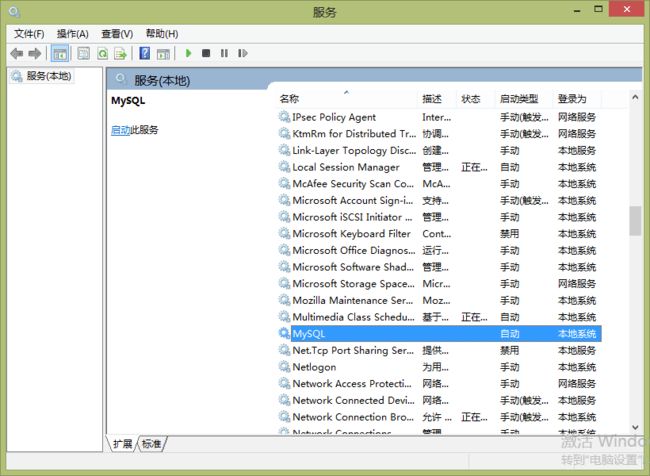Open the Properties toolbar icon
The width and height of the screenshot is (650, 476).
(84, 53)
